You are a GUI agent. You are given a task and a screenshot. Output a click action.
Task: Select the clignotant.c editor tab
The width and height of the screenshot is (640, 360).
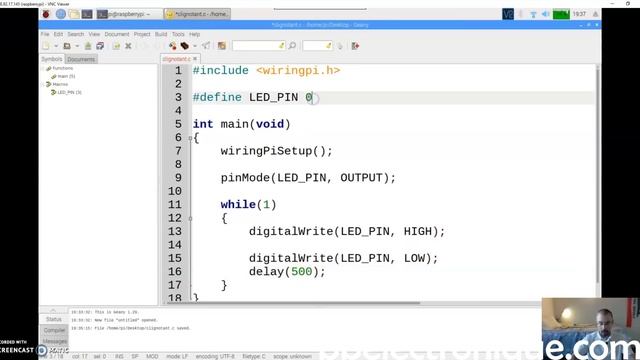(x=176, y=59)
